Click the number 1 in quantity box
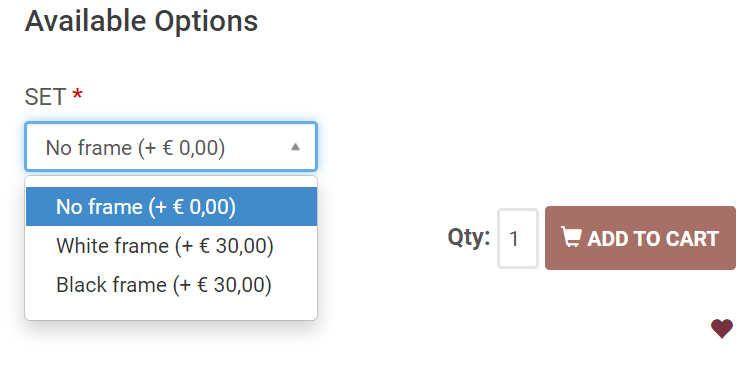The height and width of the screenshot is (374, 750). [514, 239]
